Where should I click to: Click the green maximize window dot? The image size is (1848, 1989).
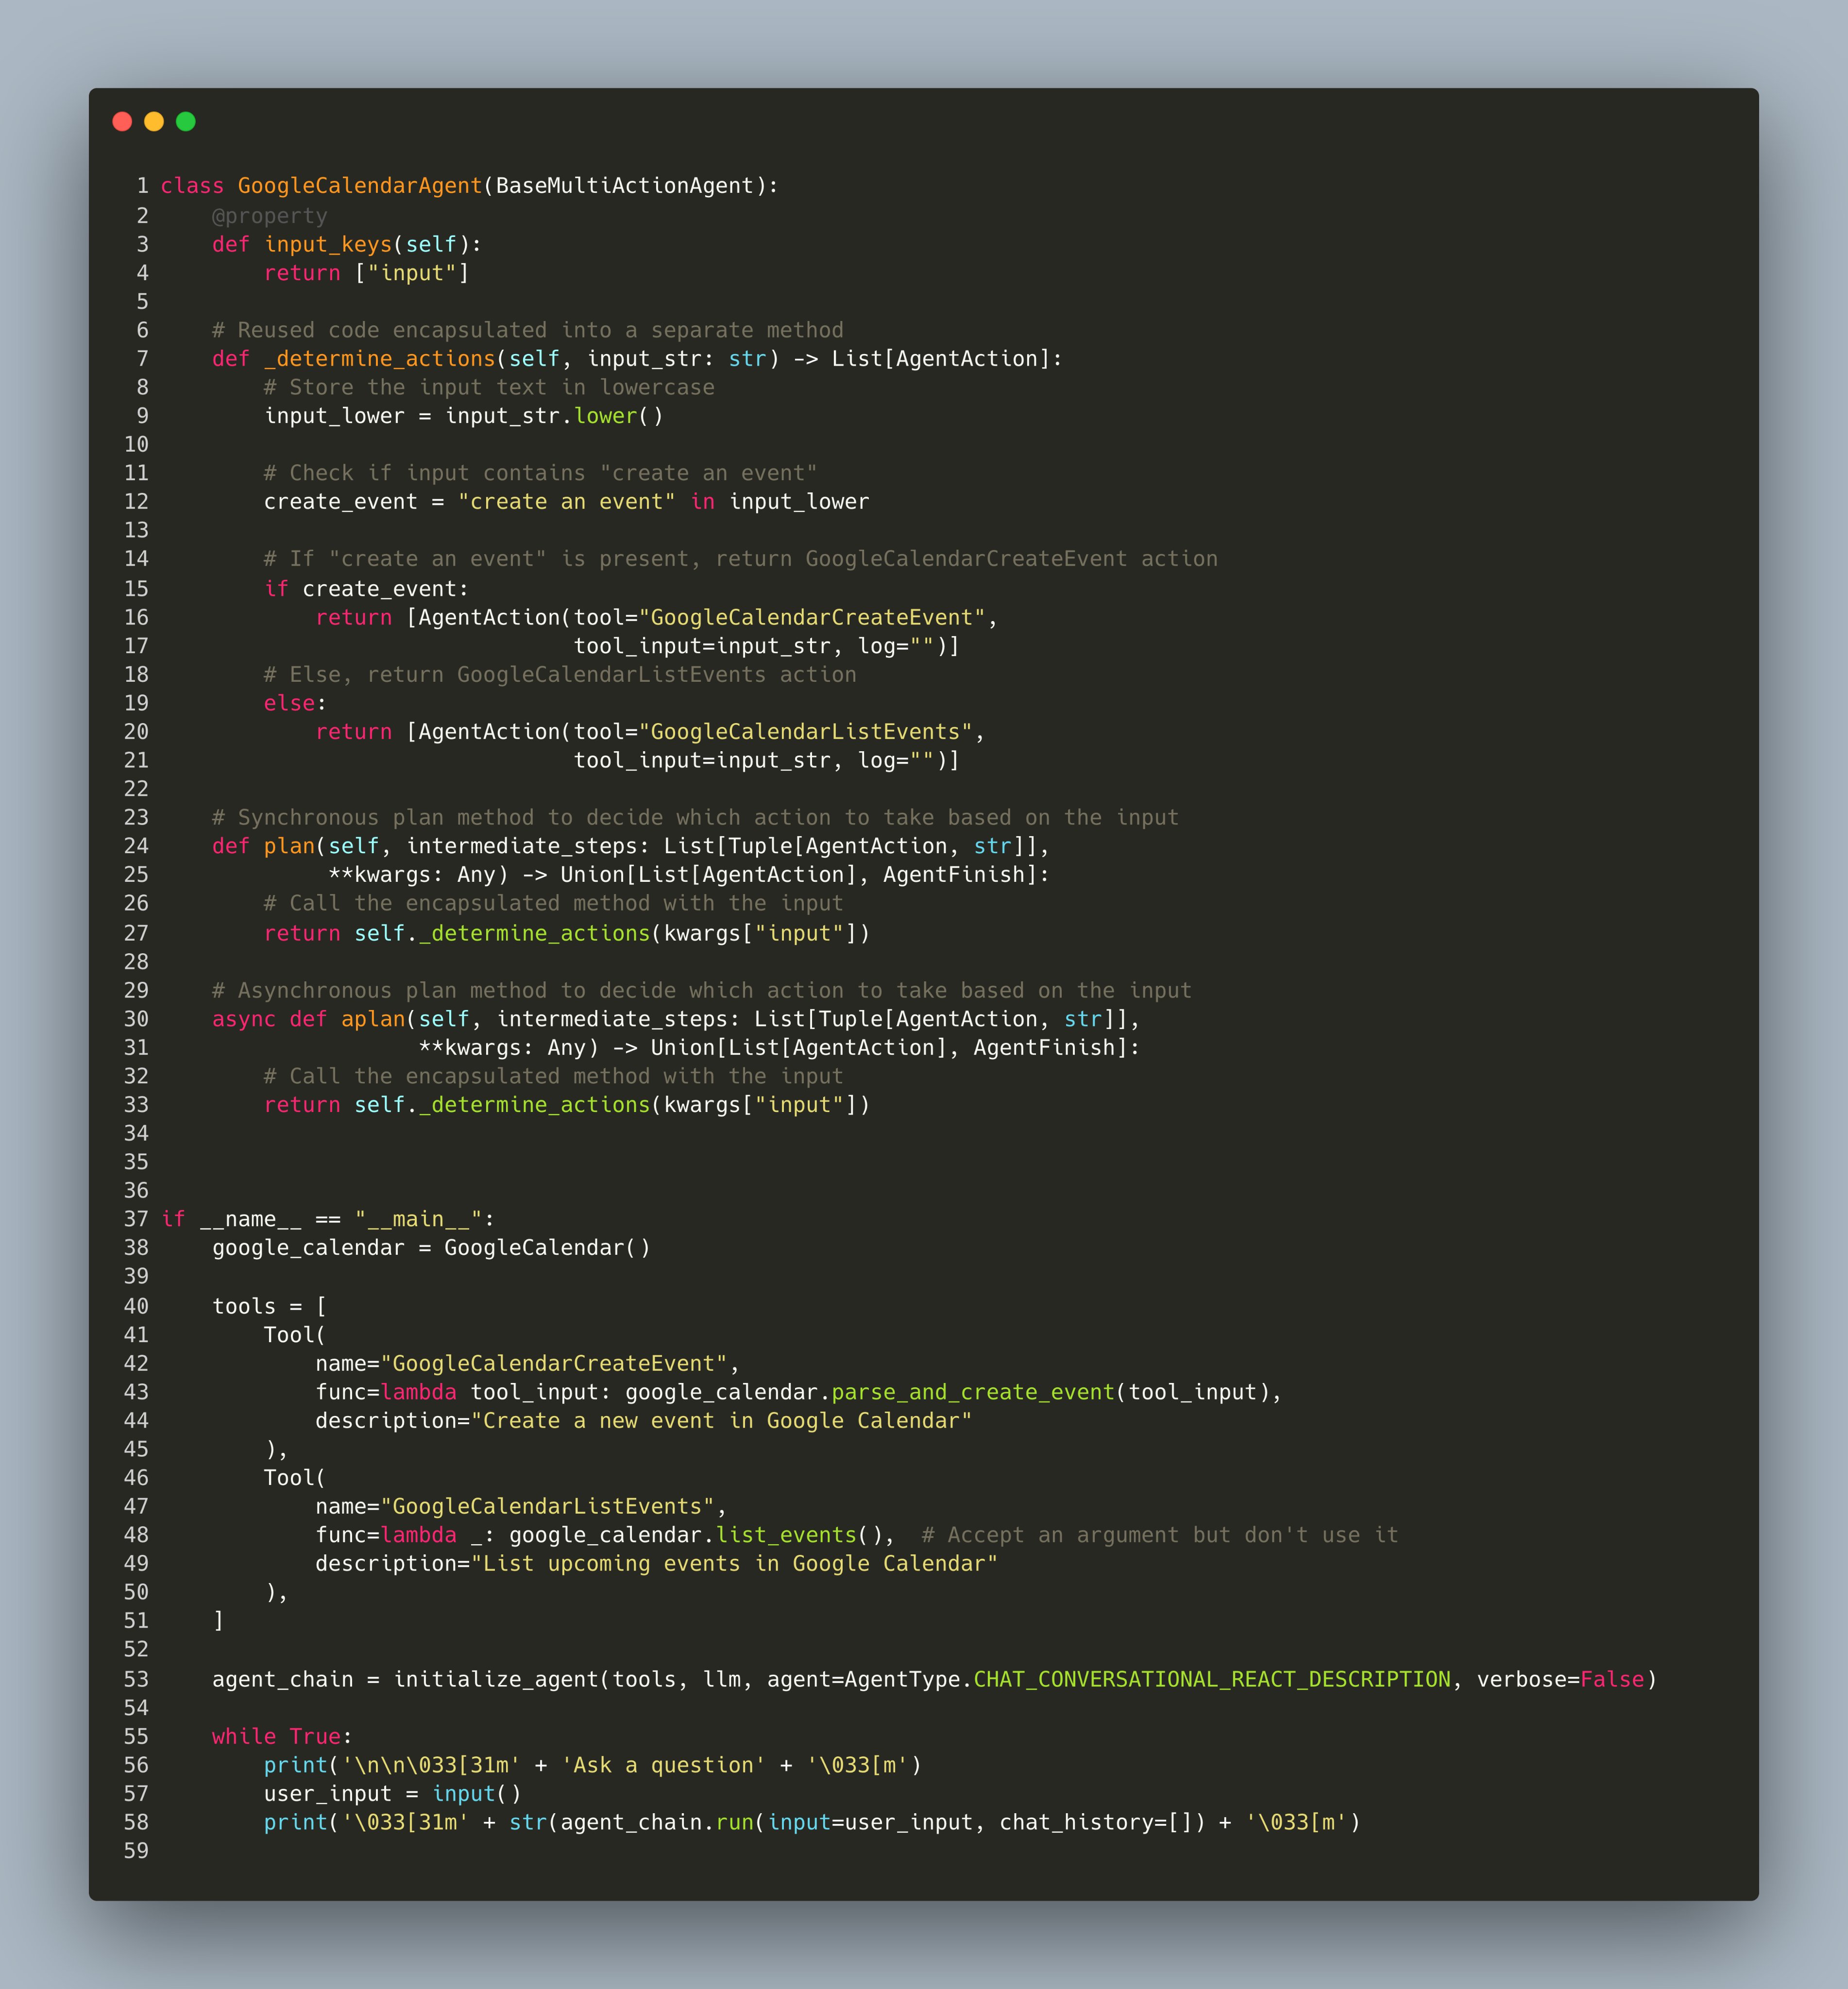186,121
